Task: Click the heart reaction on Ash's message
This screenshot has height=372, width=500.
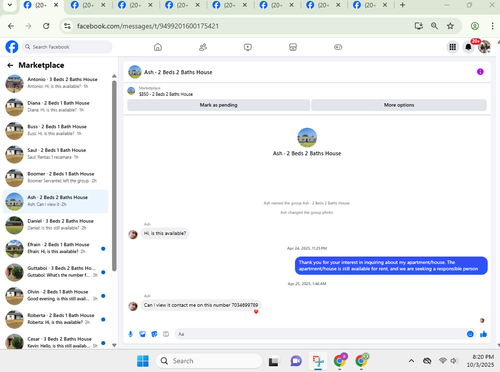Action: [256, 312]
